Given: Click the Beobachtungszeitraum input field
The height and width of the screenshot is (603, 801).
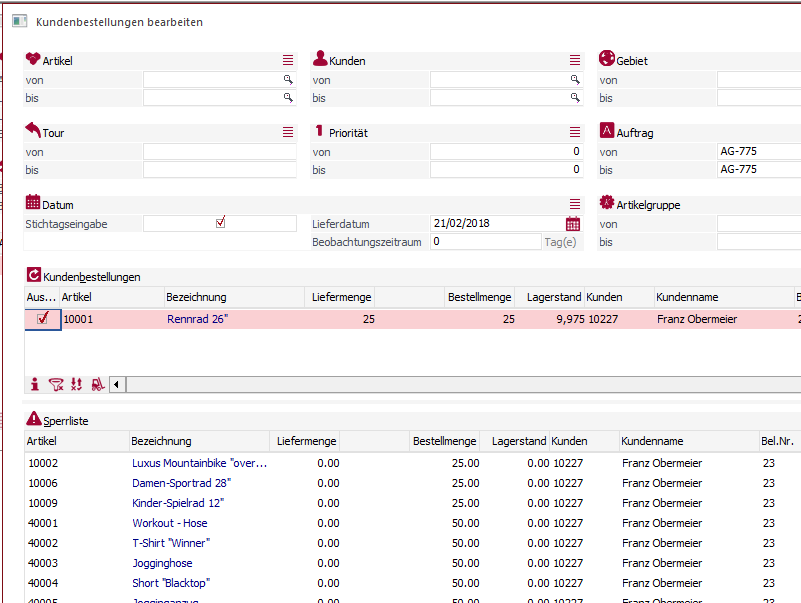Looking at the screenshot, I should pos(486,242).
